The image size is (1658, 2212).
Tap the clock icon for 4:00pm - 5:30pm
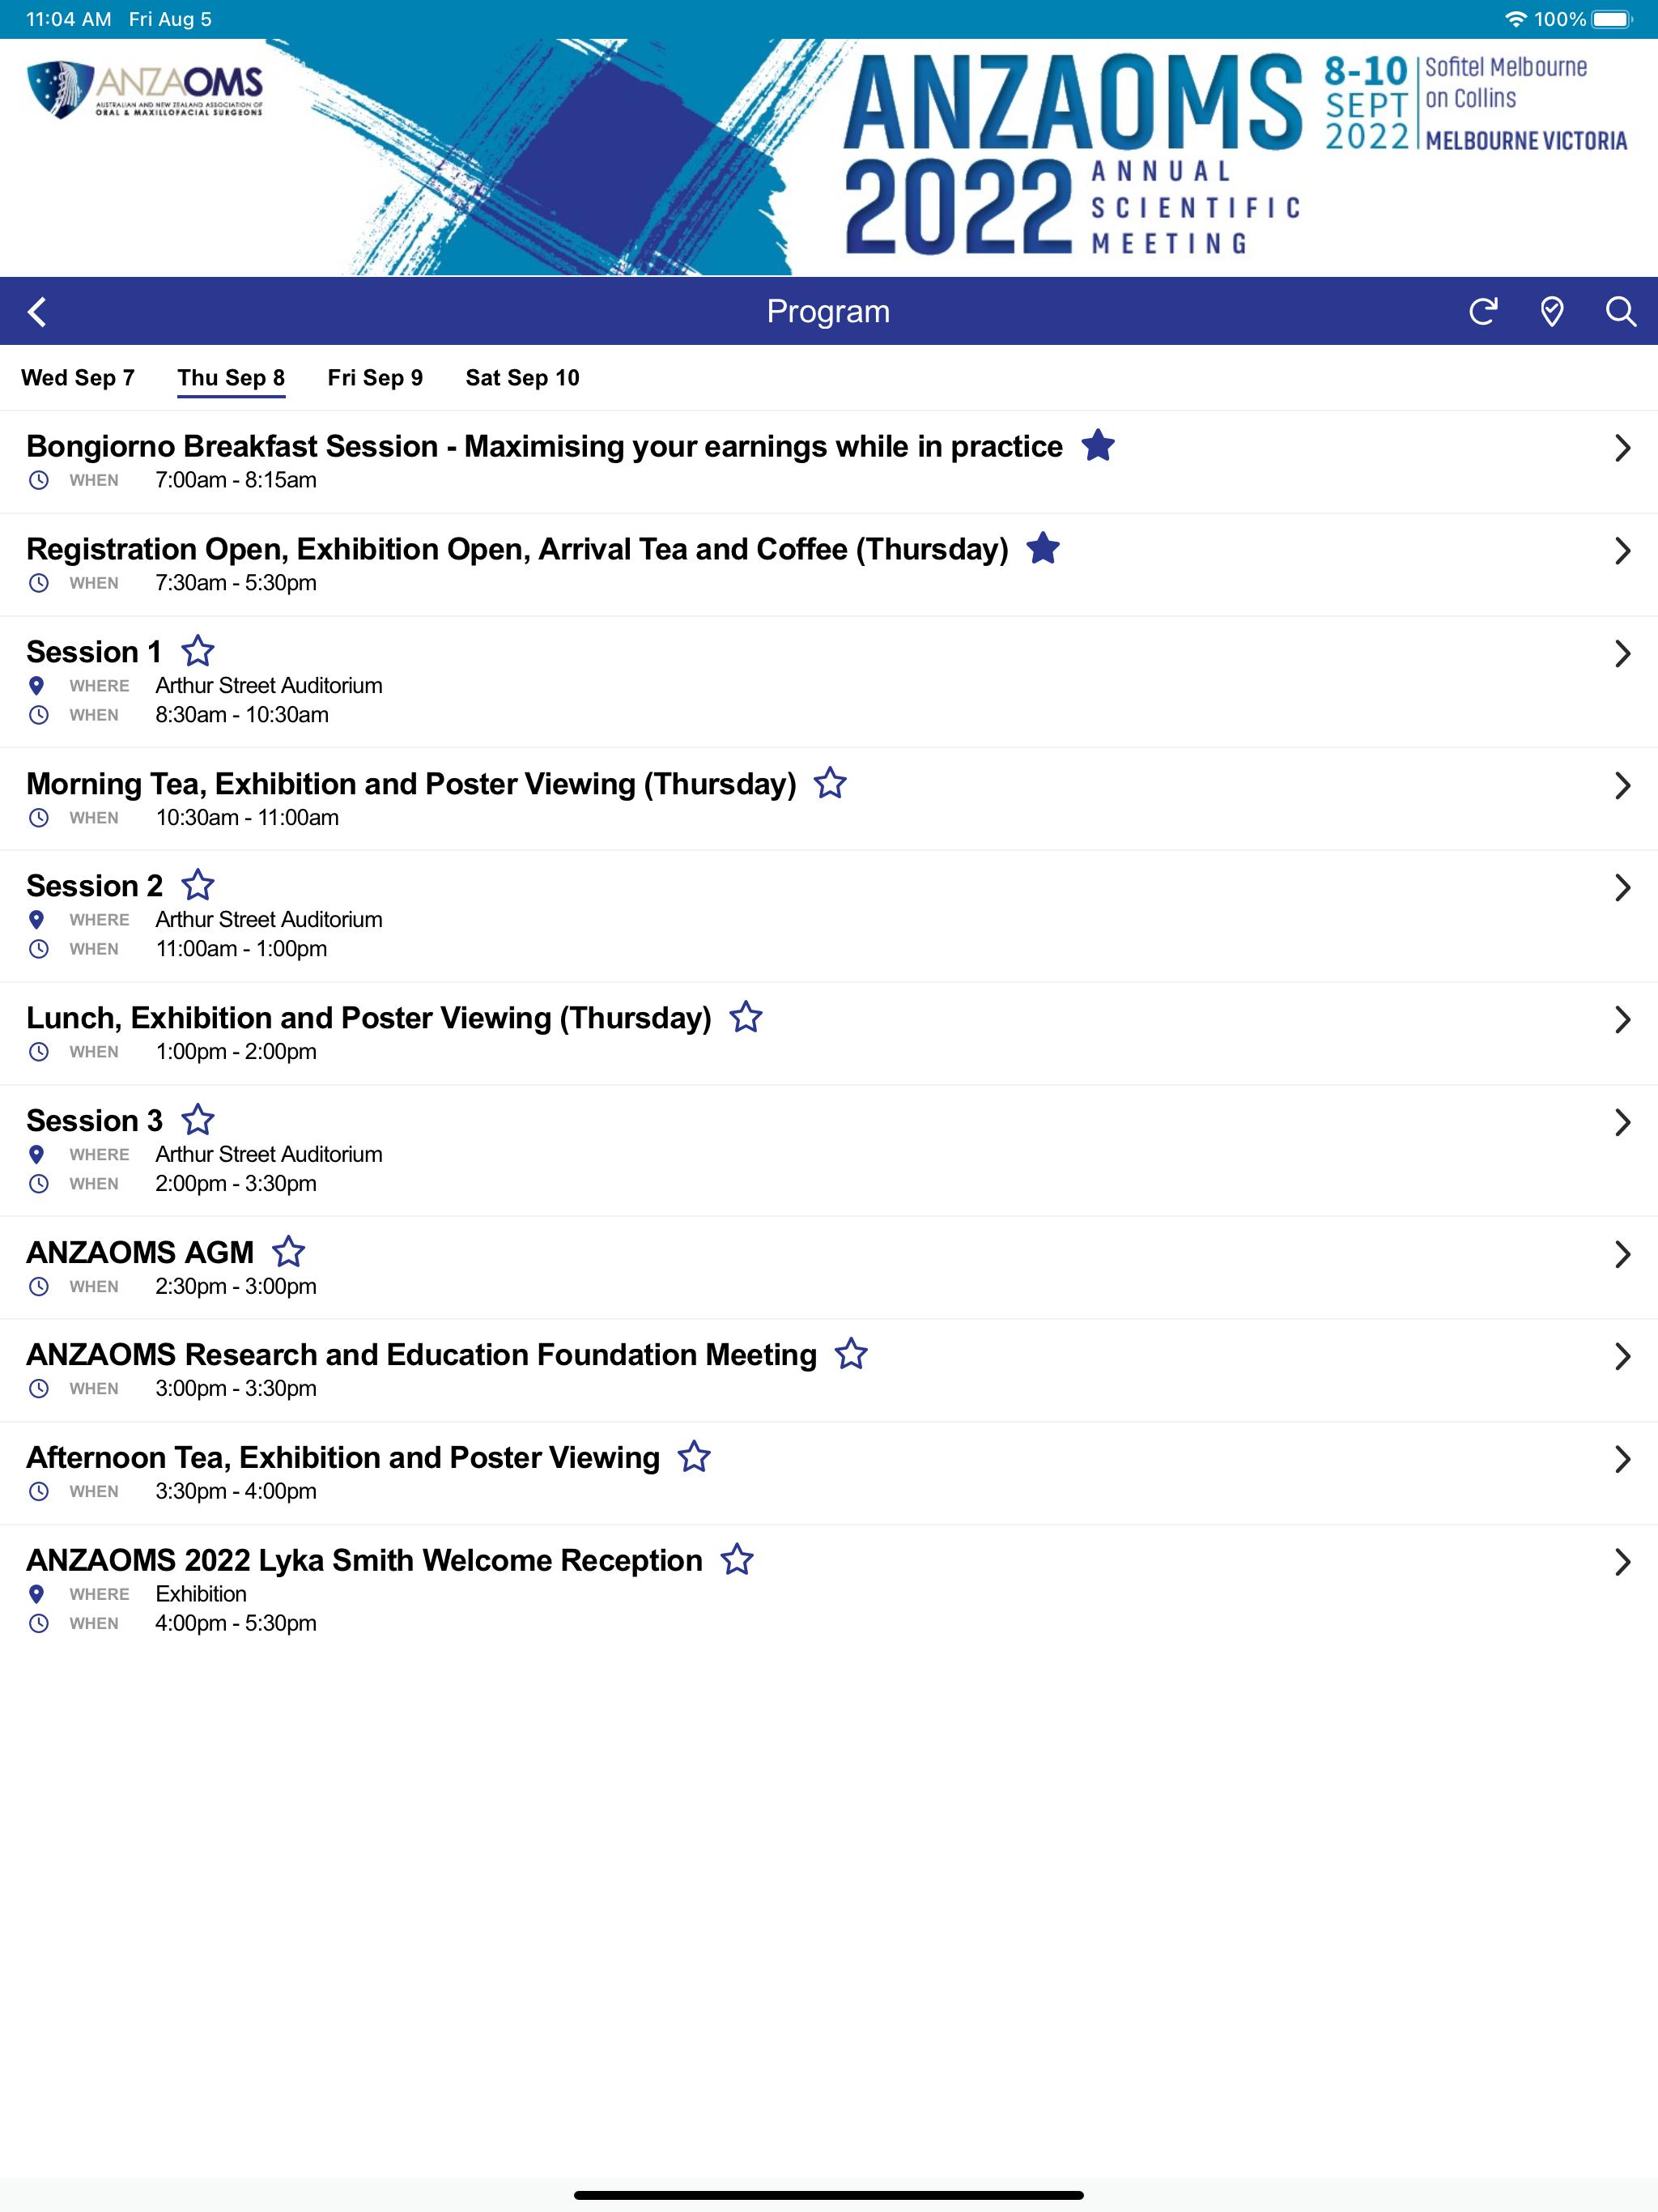pyautogui.click(x=38, y=1624)
